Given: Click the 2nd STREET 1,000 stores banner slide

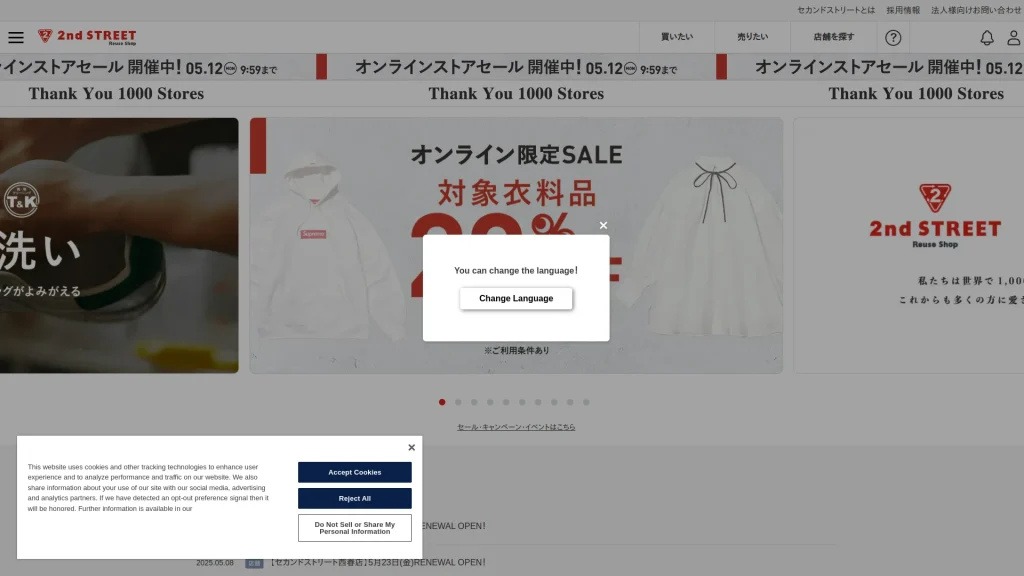Looking at the screenshot, I should pyautogui.click(x=908, y=246).
